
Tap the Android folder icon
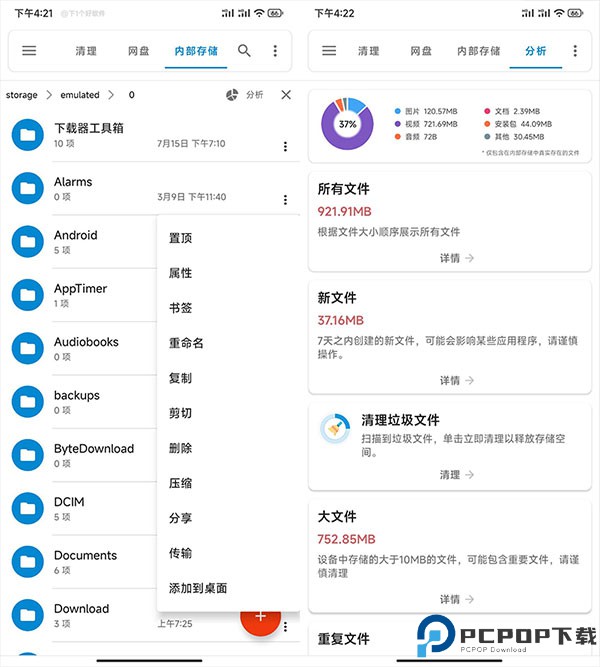(28, 242)
